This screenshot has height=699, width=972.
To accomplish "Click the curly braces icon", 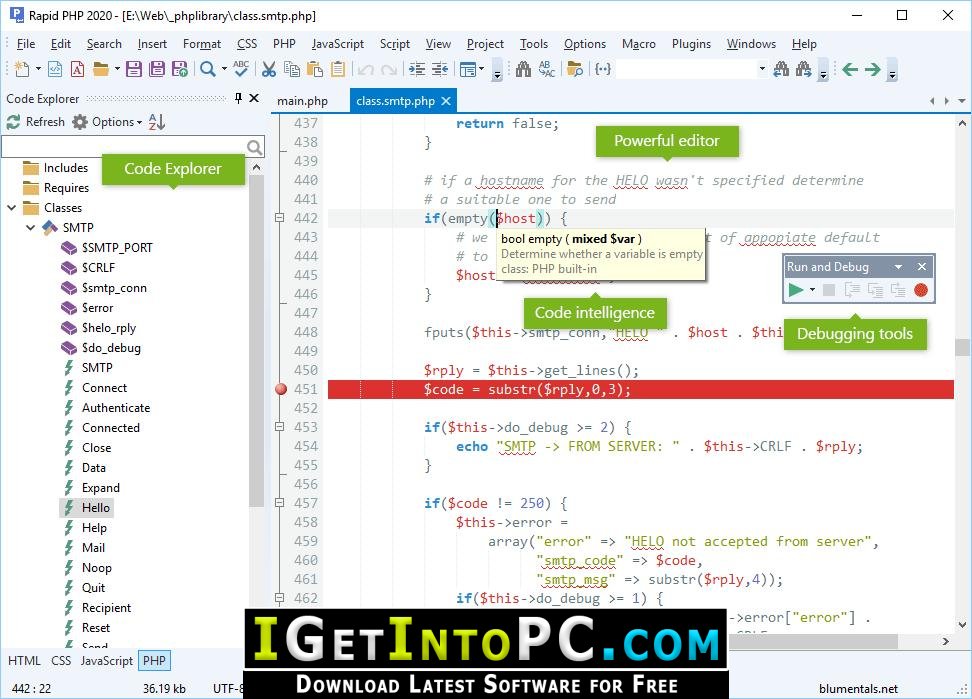I will 603,69.
